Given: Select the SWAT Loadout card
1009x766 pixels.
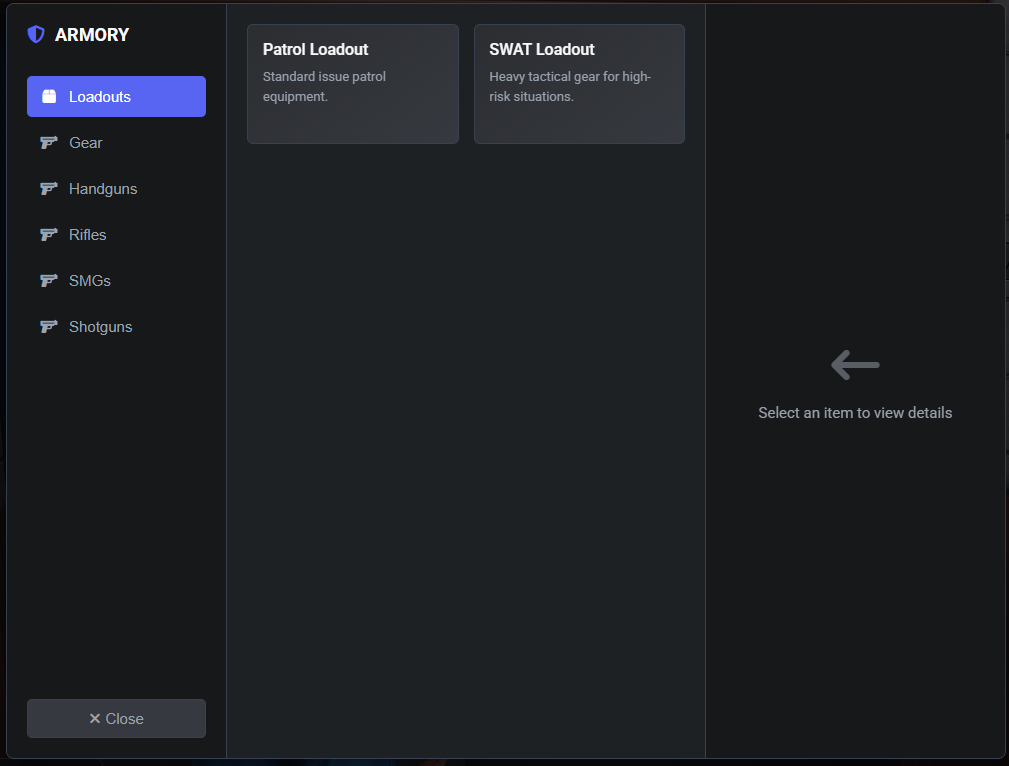Looking at the screenshot, I should 579,84.
